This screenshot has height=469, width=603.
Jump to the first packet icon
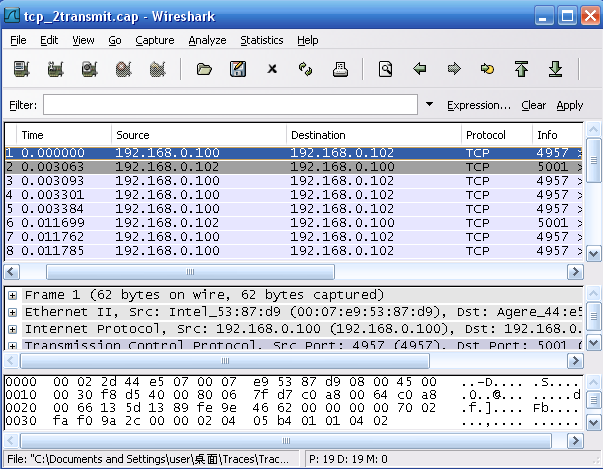point(521,69)
